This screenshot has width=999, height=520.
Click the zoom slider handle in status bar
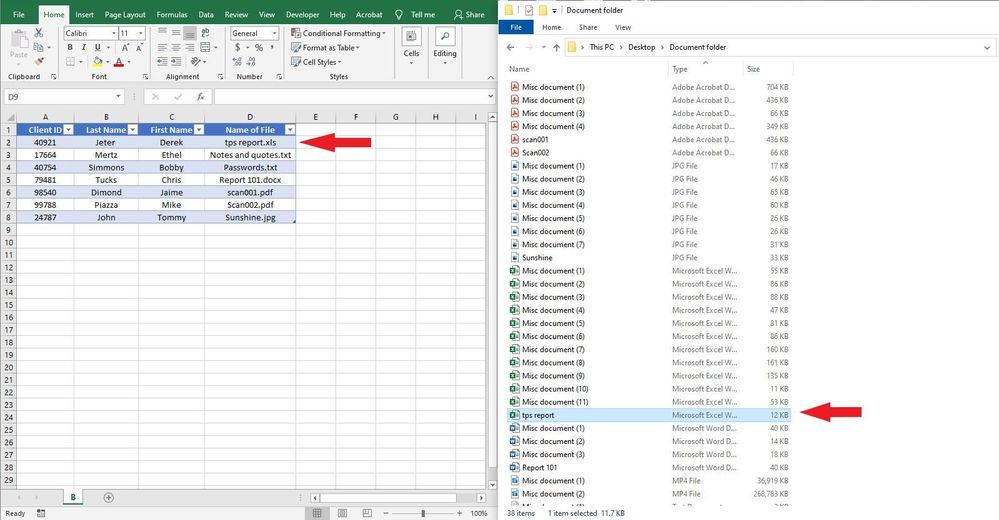point(423,513)
